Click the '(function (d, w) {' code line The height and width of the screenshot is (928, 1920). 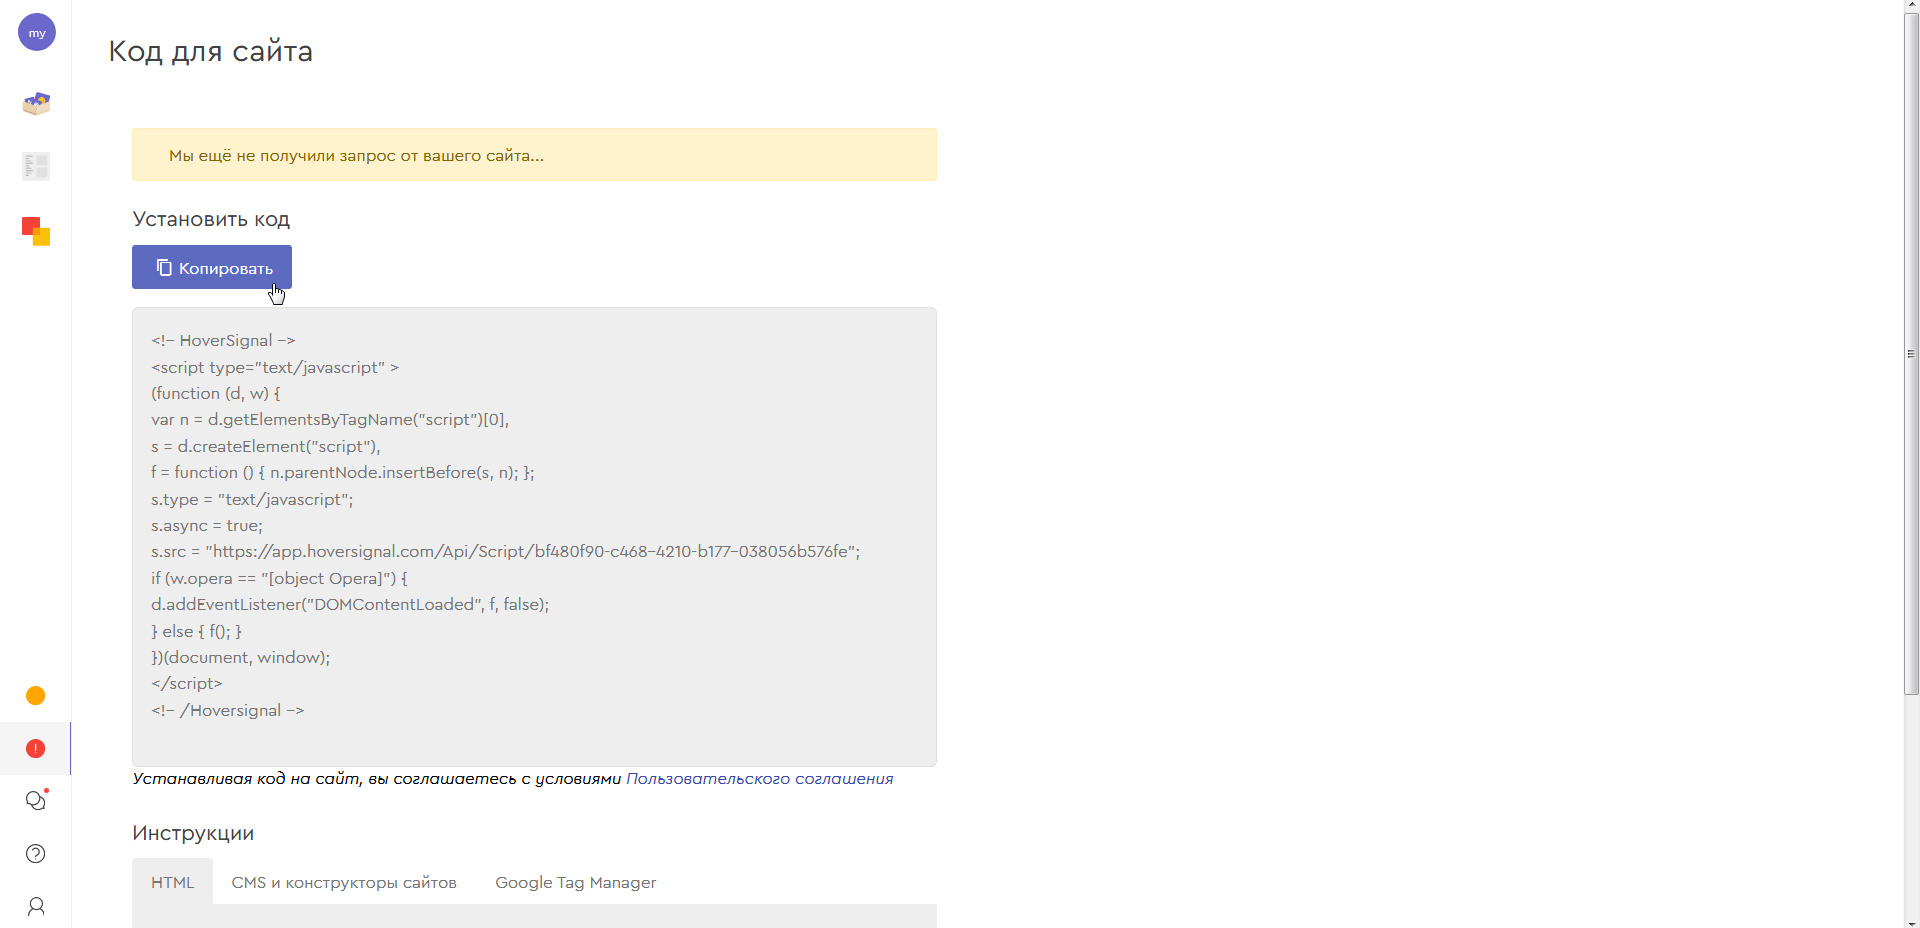tap(216, 394)
